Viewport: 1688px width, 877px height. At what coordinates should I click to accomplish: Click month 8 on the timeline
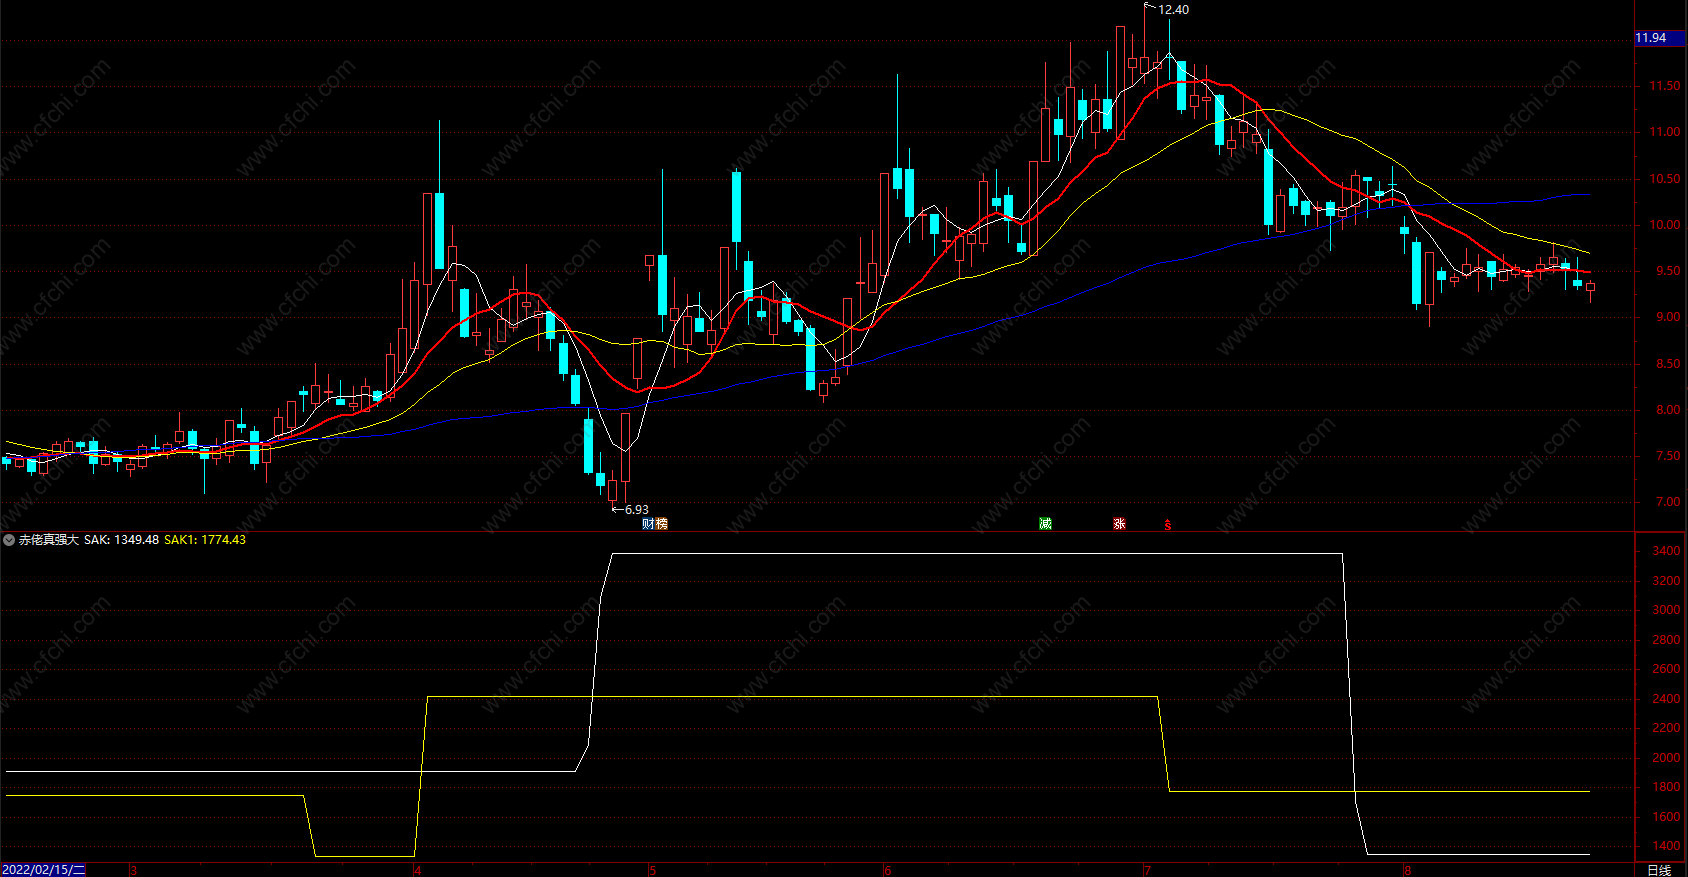coord(1407,870)
